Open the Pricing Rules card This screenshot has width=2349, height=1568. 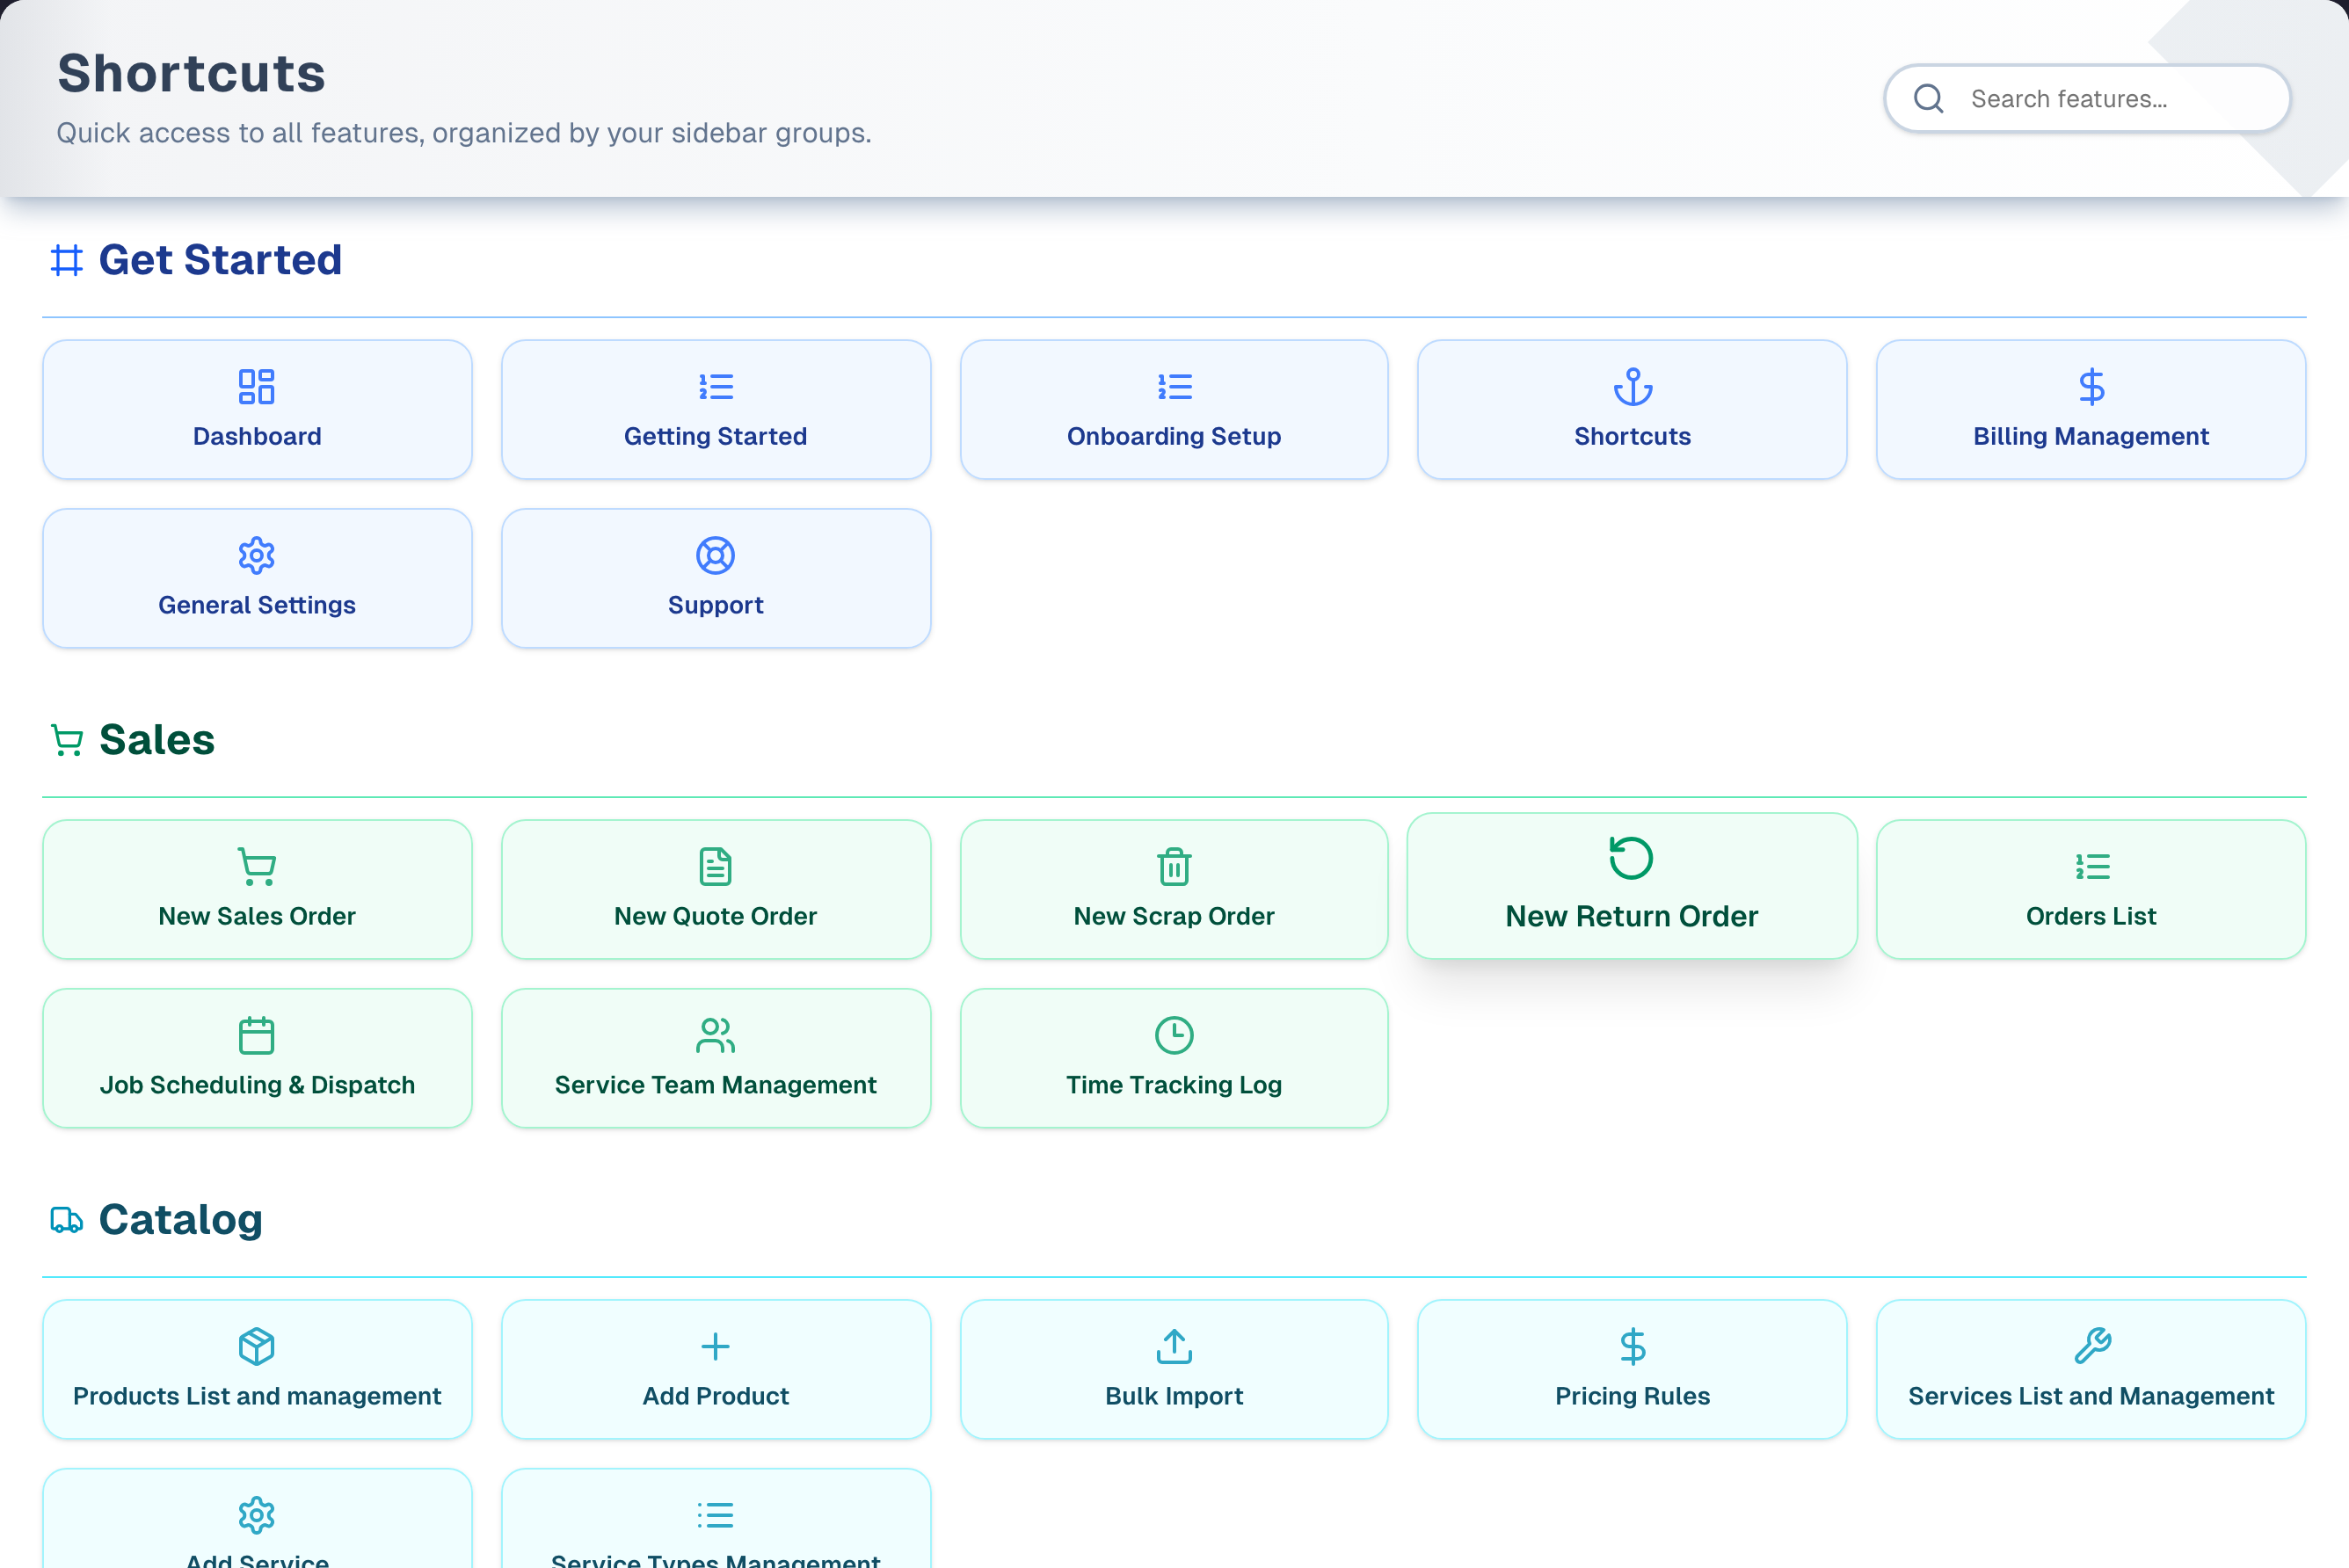(x=1632, y=1369)
